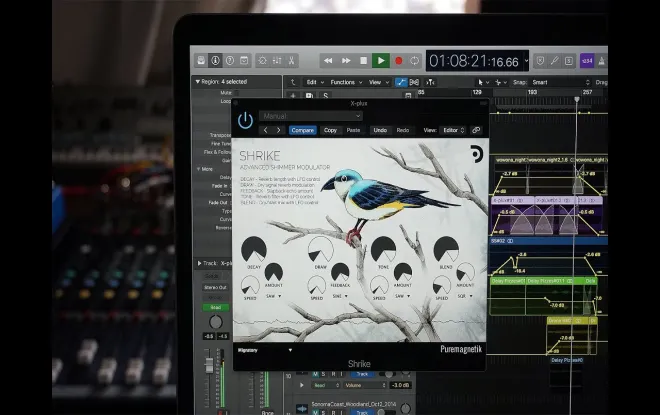Click the Copy button in plugin header
Viewport: 660px width, 415px height.
tap(330, 130)
